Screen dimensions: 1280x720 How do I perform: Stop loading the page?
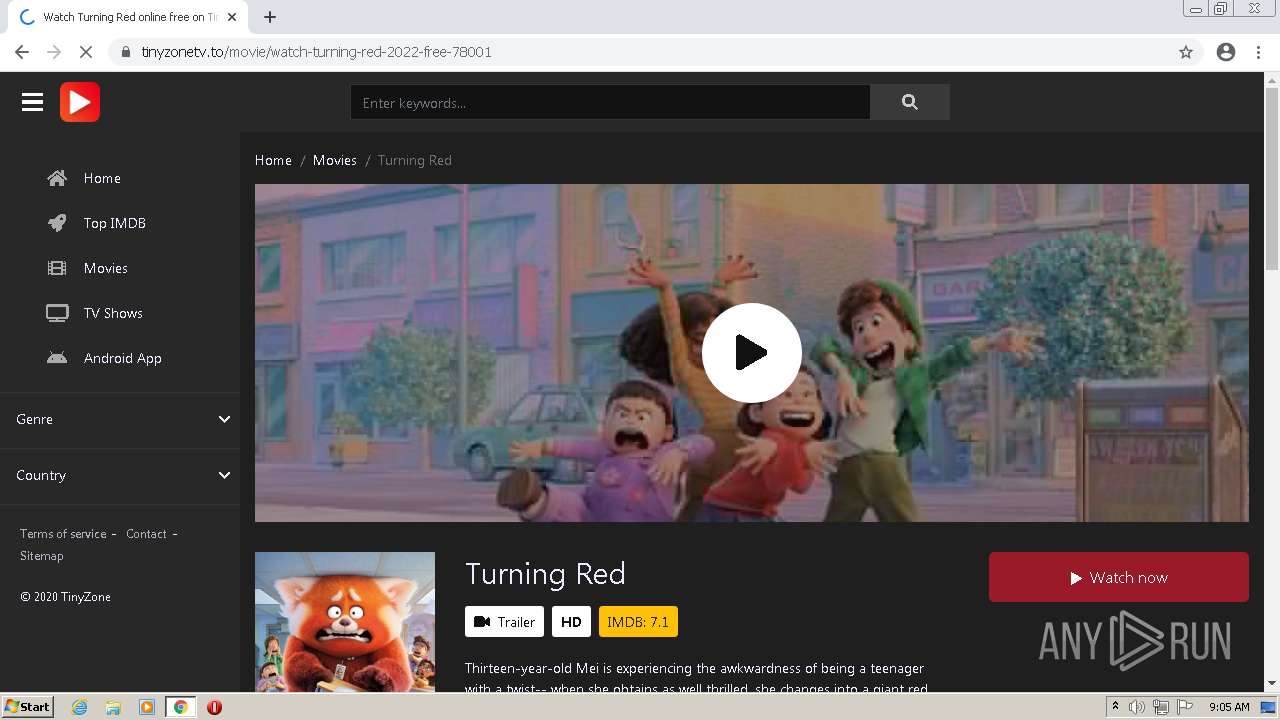86,52
